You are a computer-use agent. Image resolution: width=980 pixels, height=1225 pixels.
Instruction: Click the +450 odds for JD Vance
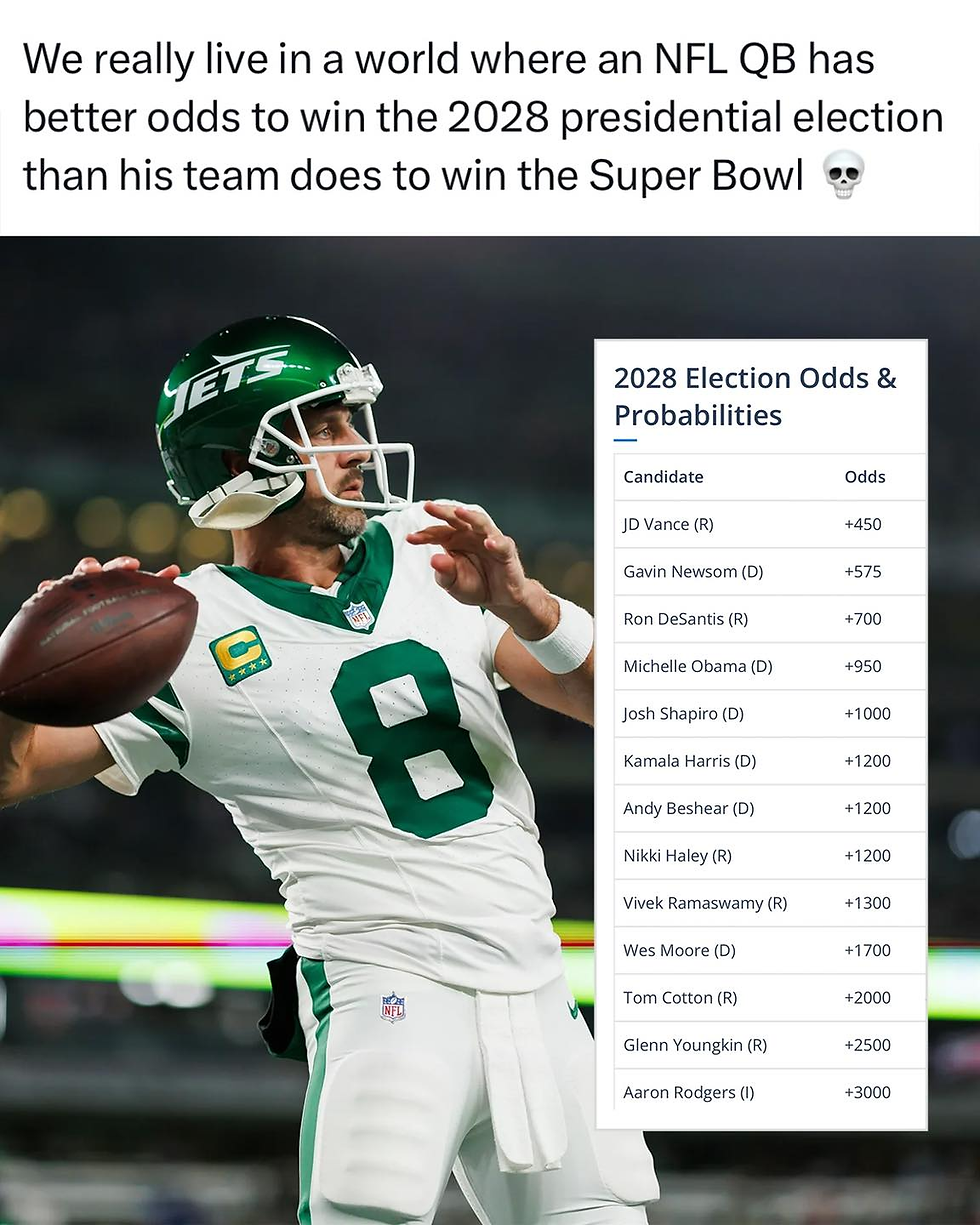pyautogui.click(x=863, y=524)
